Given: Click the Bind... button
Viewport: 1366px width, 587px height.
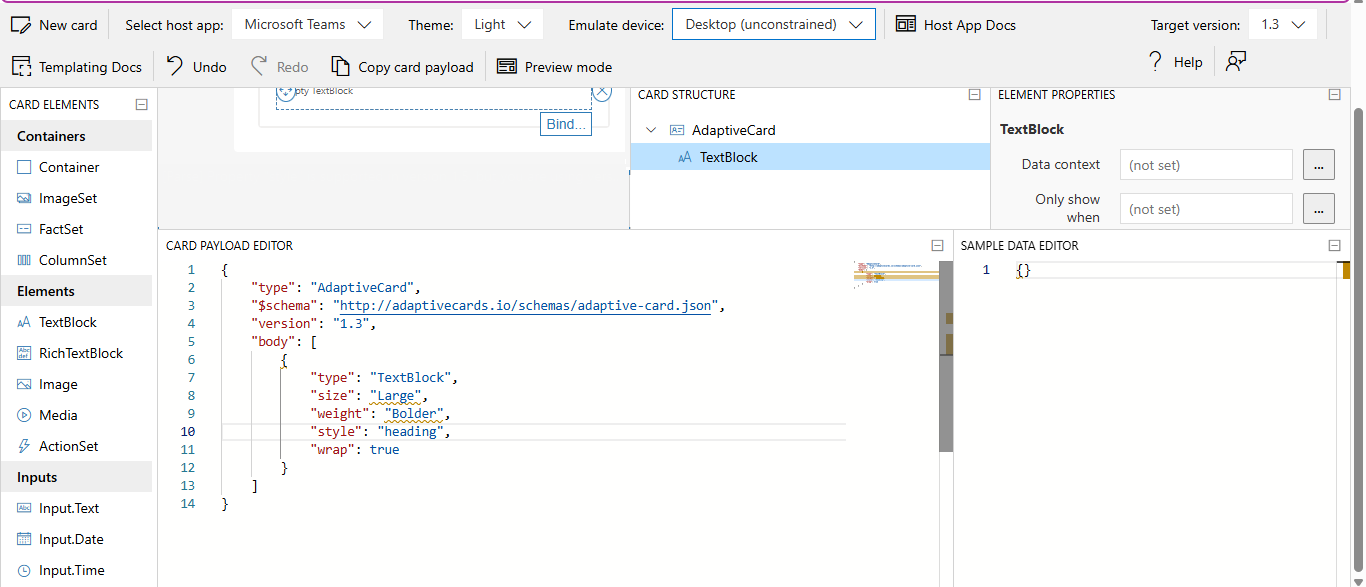Looking at the screenshot, I should tap(565, 124).
